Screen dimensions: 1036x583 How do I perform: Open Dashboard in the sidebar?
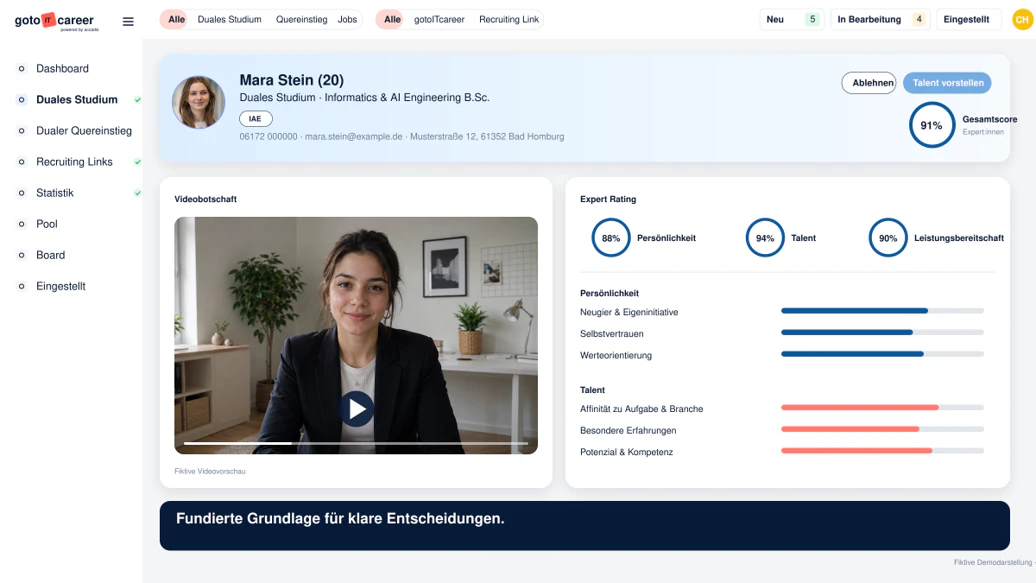click(x=62, y=69)
